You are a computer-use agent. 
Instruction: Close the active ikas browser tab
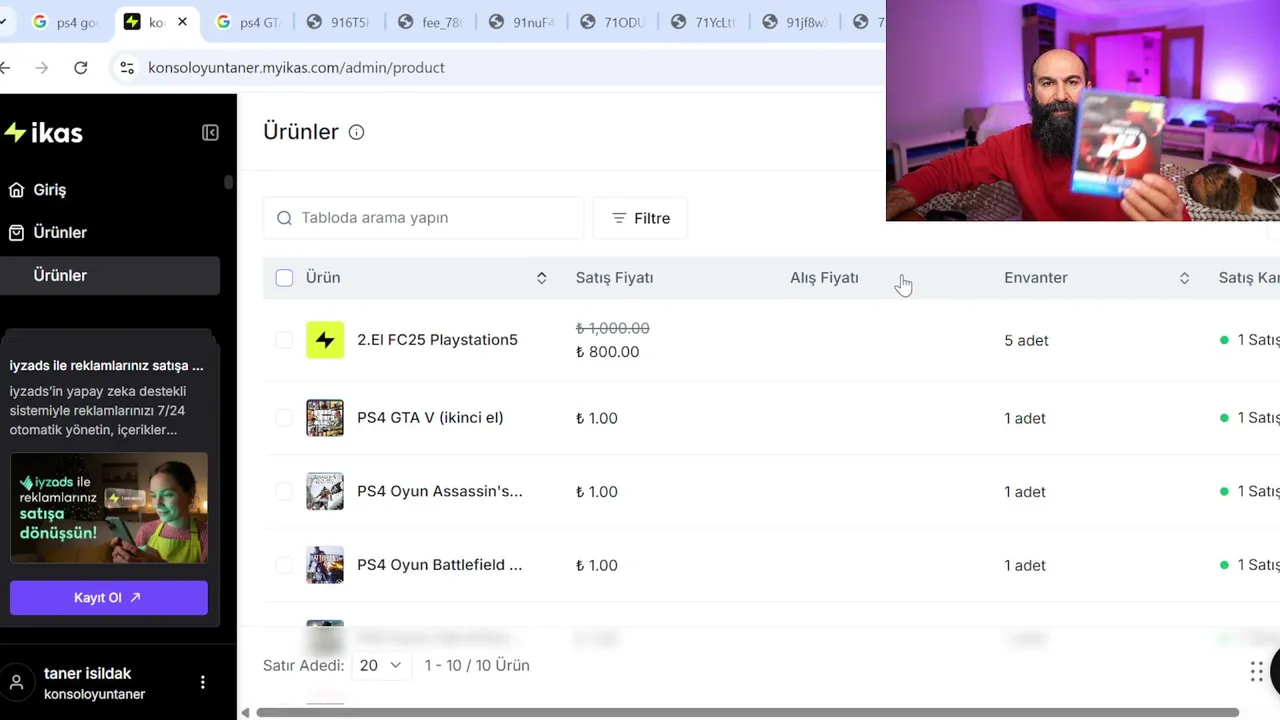[183, 22]
